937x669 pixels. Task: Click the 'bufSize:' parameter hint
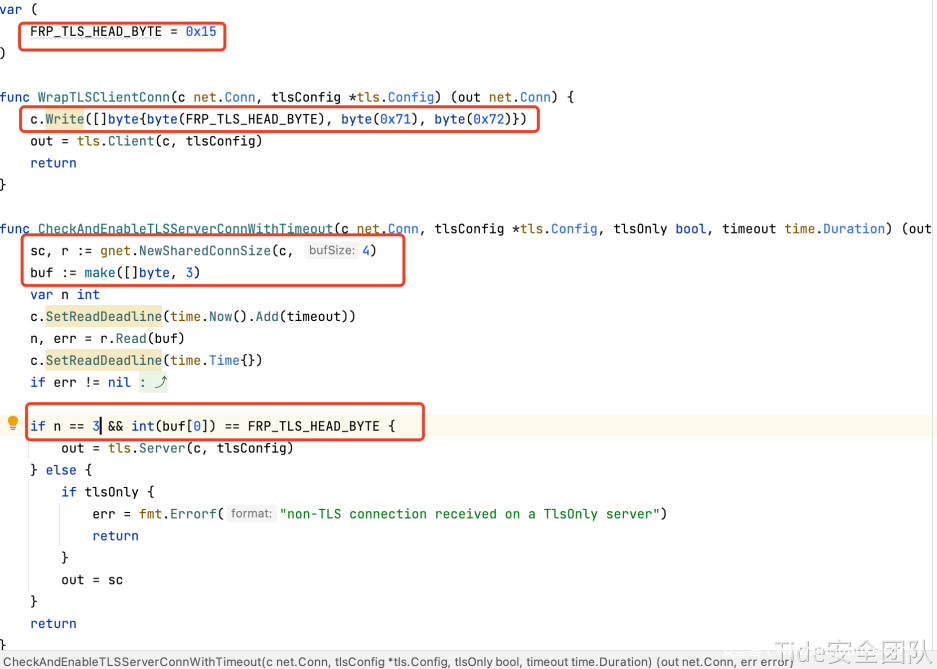(x=331, y=250)
